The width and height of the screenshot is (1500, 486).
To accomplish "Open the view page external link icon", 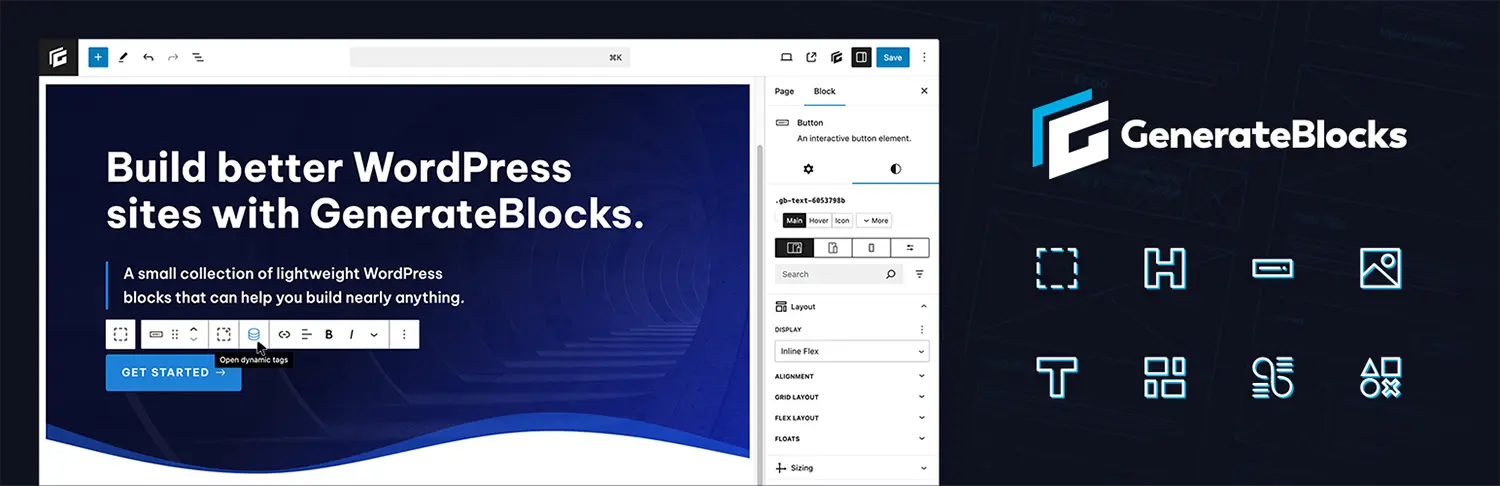I will pos(811,57).
